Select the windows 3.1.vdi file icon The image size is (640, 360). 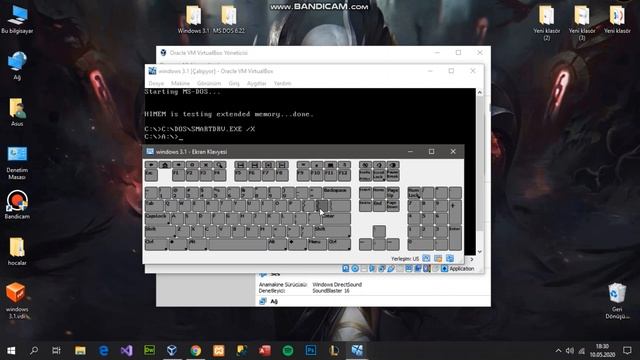point(17,300)
